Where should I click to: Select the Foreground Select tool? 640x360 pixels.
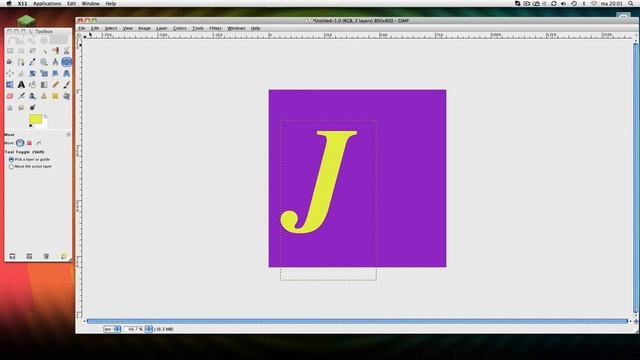pos(10,62)
